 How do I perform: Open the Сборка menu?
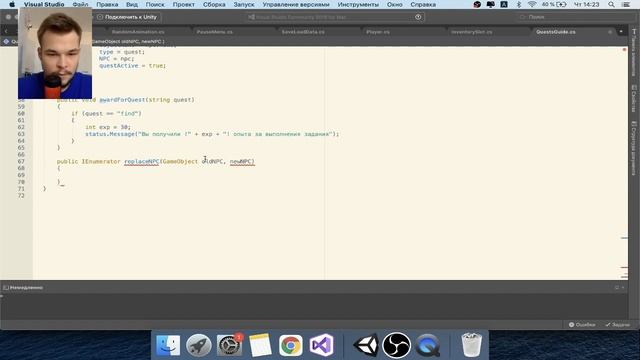pyautogui.click(x=214, y=4)
